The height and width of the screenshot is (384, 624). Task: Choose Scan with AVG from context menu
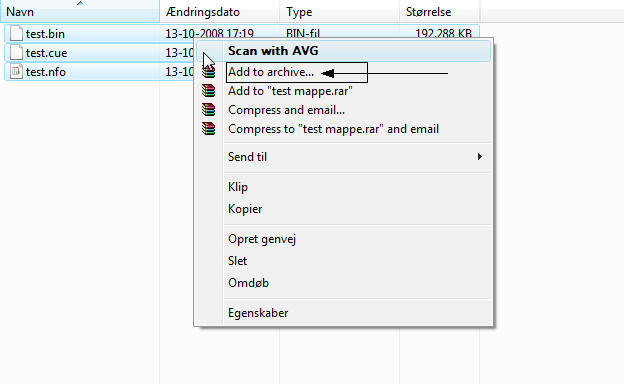coord(344,51)
